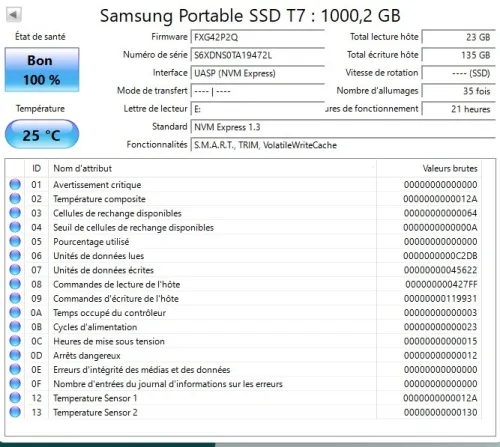Go to previous disk using back arrow
This screenshot has width=500, height=447.
click(14, 15)
